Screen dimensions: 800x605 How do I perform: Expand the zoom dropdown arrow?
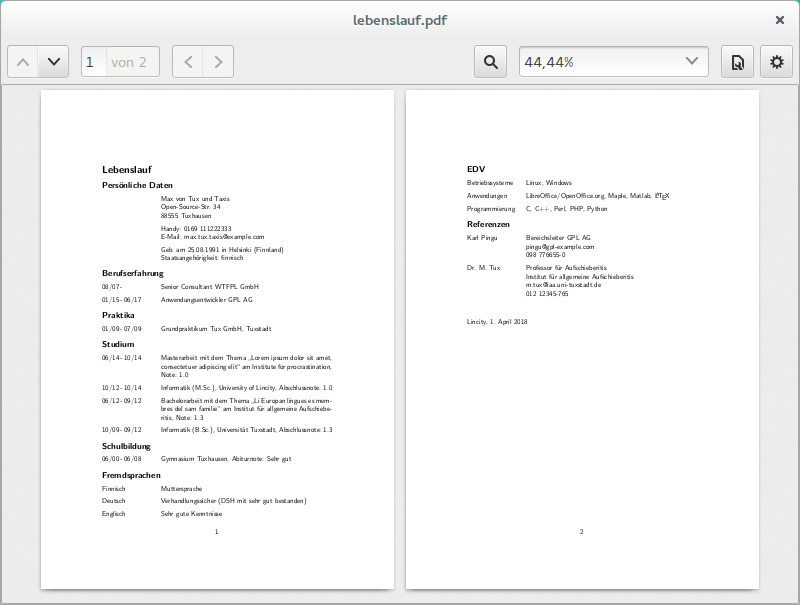692,62
